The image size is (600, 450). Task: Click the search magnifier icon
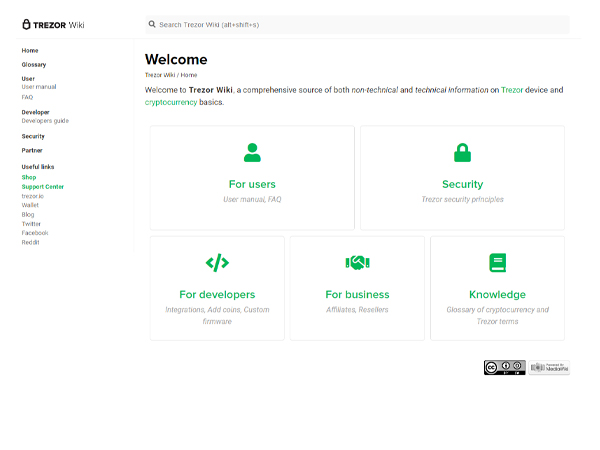point(152,24)
